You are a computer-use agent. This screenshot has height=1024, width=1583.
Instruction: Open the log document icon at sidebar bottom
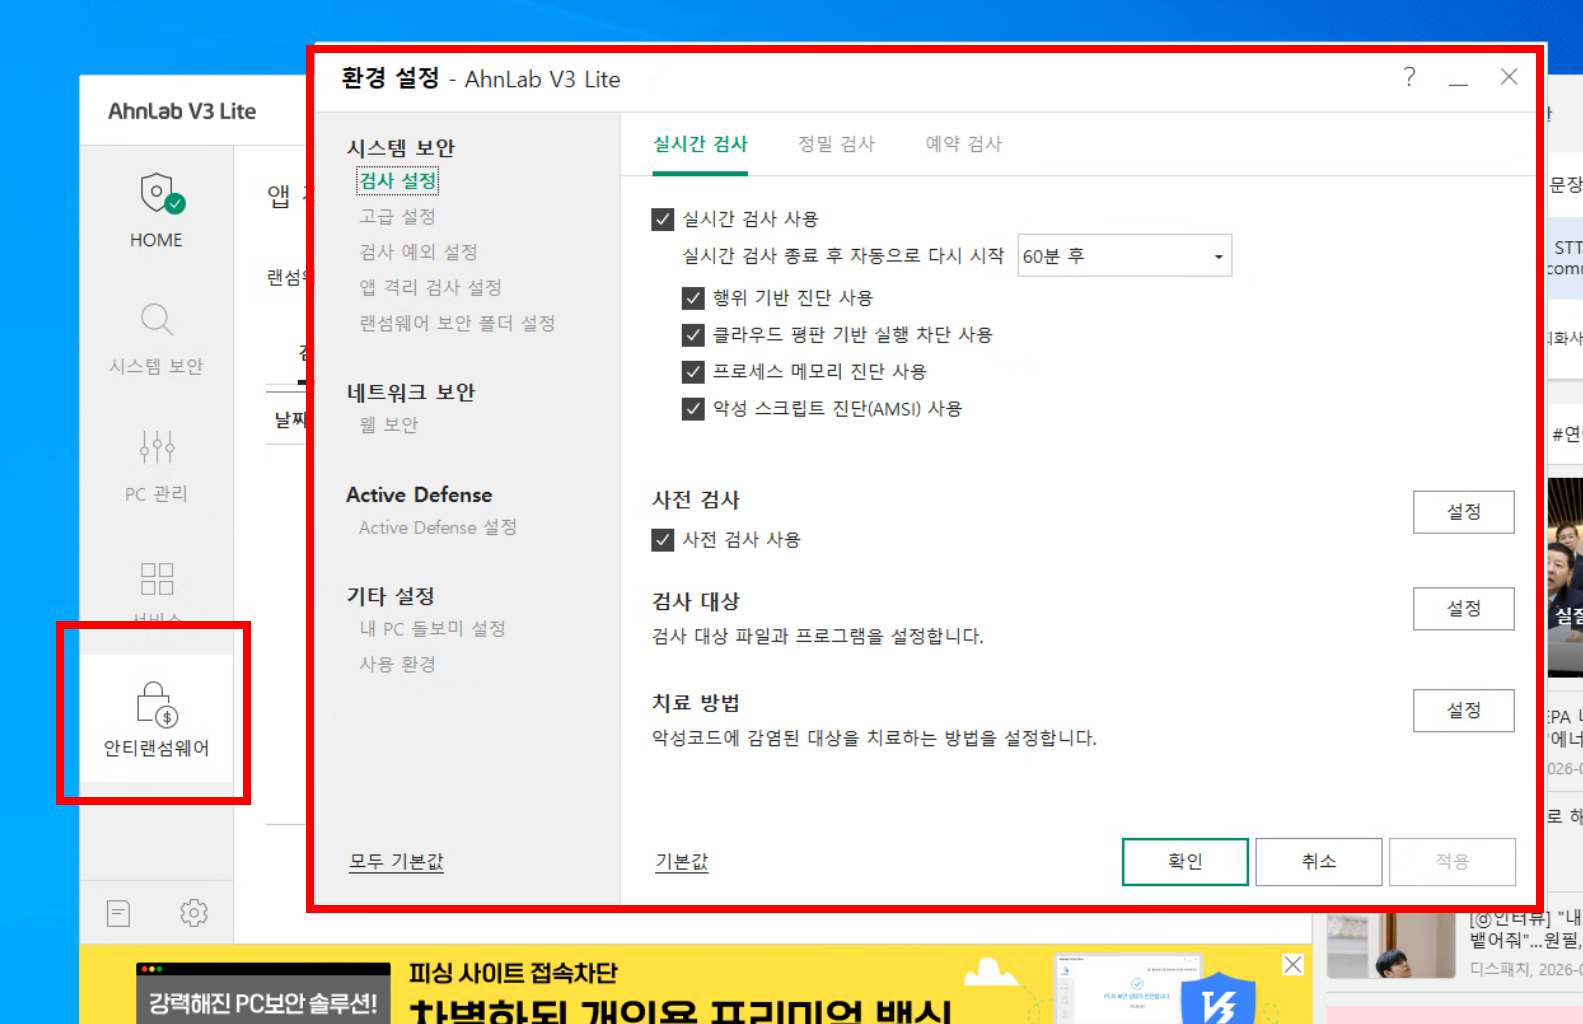tap(118, 913)
